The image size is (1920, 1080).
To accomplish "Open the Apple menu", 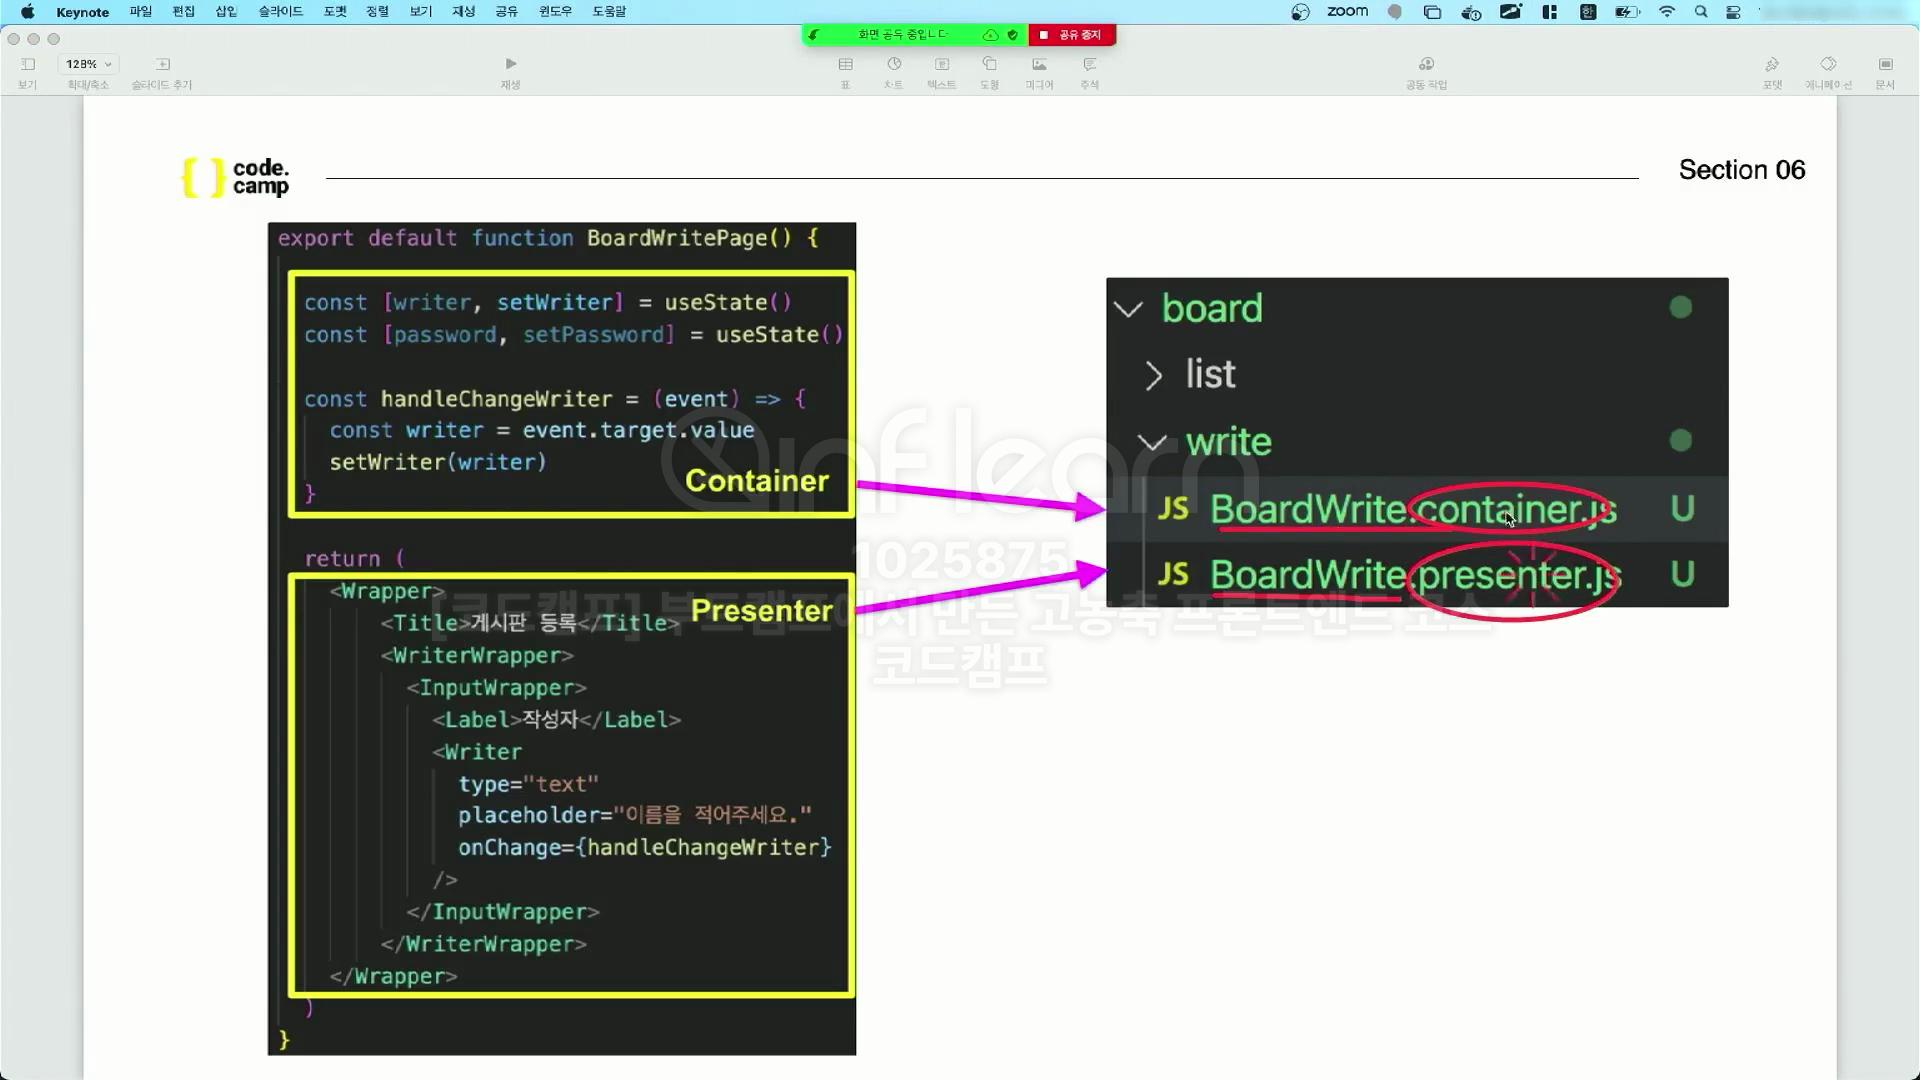I will pyautogui.click(x=27, y=12).
